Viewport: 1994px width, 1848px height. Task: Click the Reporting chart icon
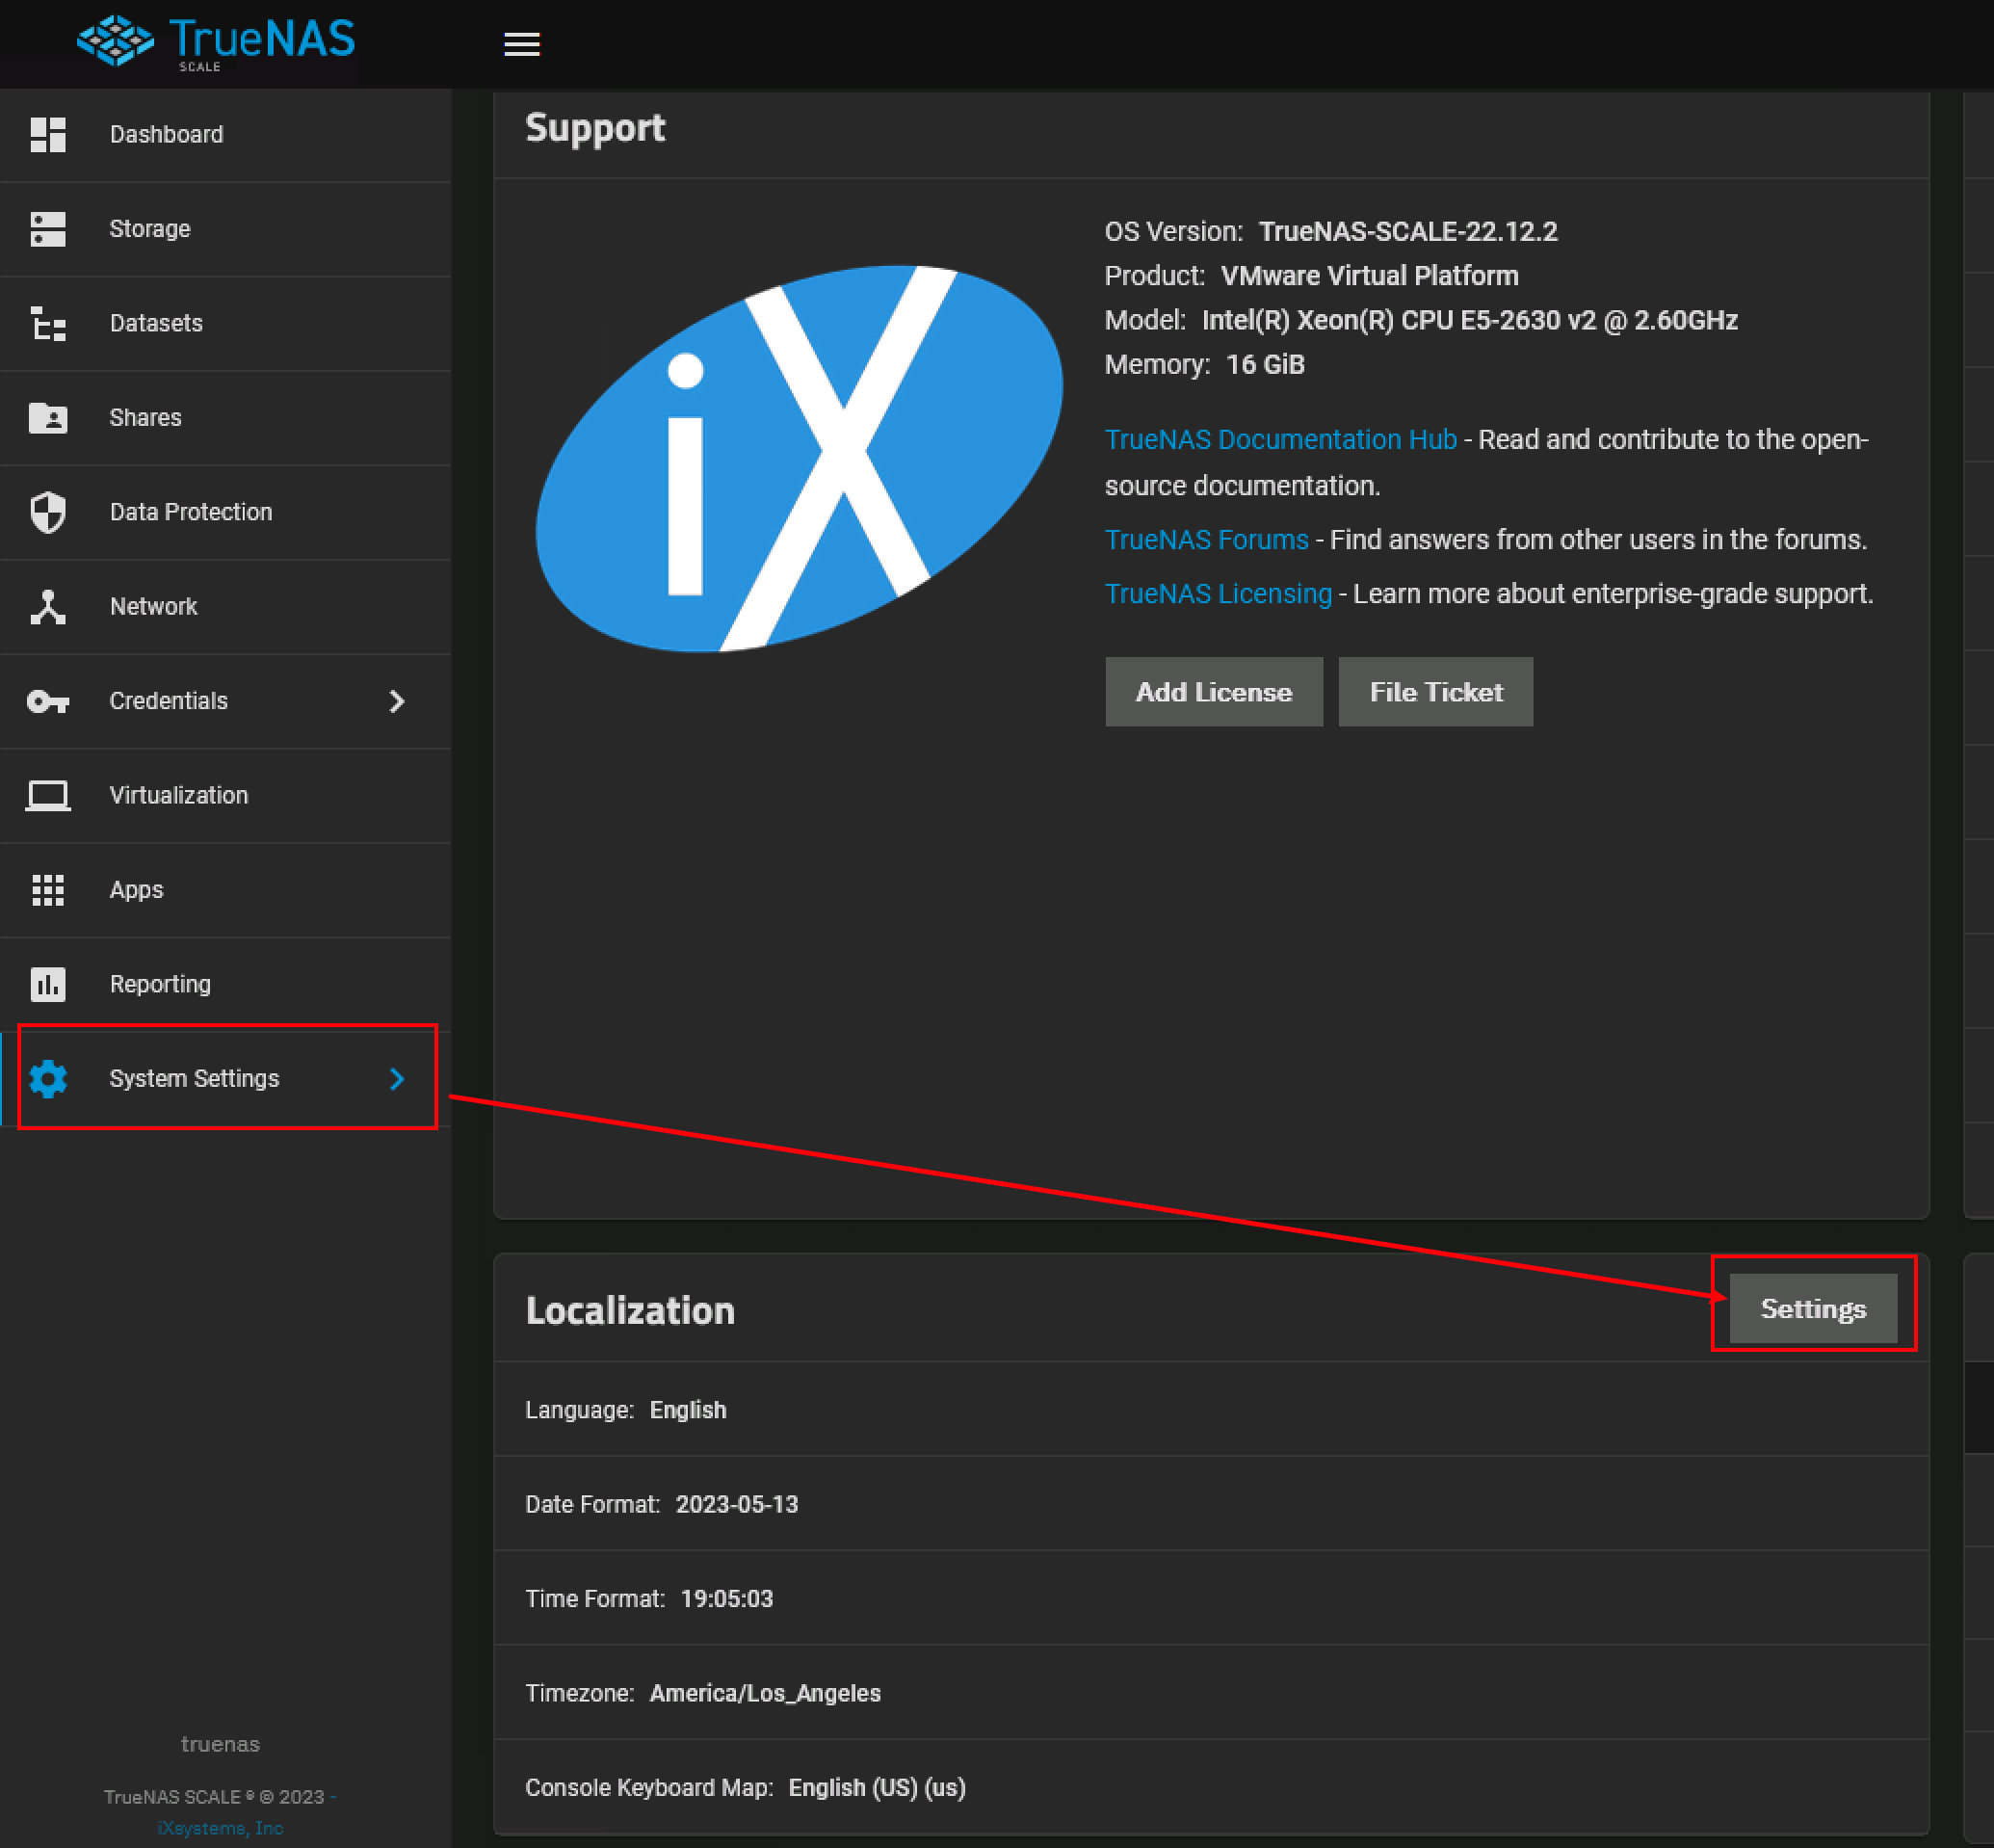click(48, 984)
